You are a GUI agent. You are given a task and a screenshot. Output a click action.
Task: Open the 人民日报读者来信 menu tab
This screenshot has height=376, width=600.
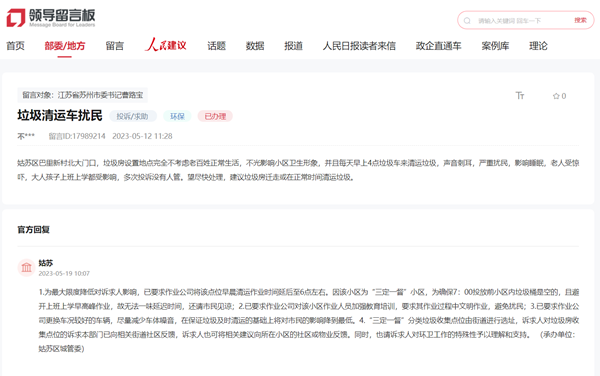click(359, 46)
